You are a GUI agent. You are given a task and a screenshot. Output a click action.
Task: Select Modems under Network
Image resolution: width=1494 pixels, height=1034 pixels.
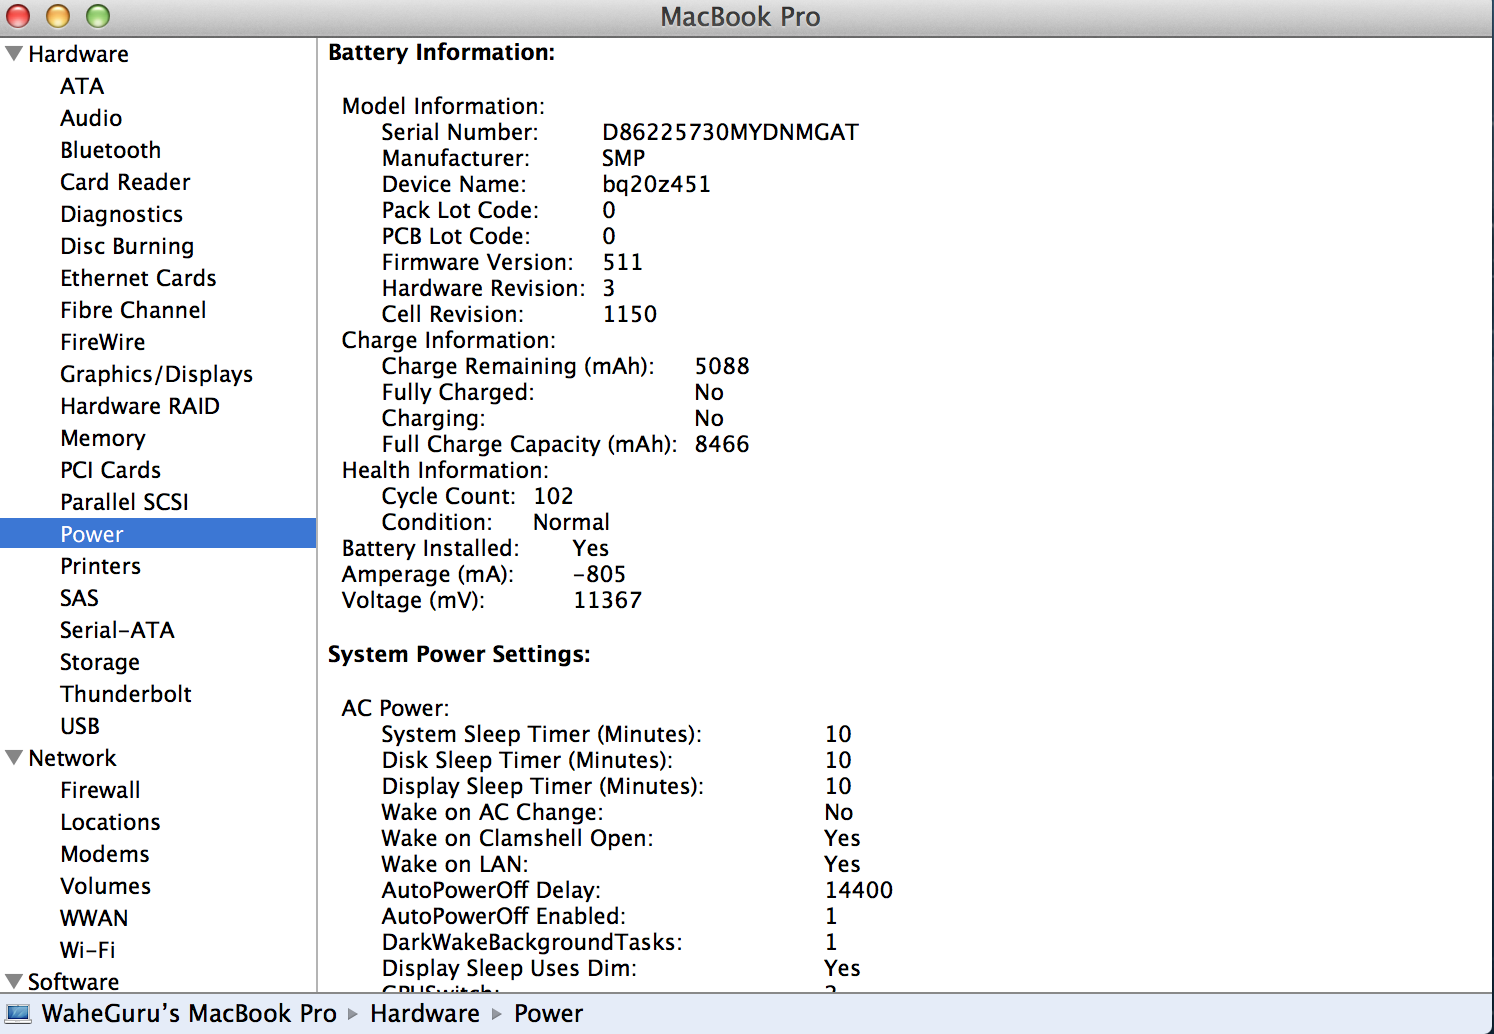105,854
